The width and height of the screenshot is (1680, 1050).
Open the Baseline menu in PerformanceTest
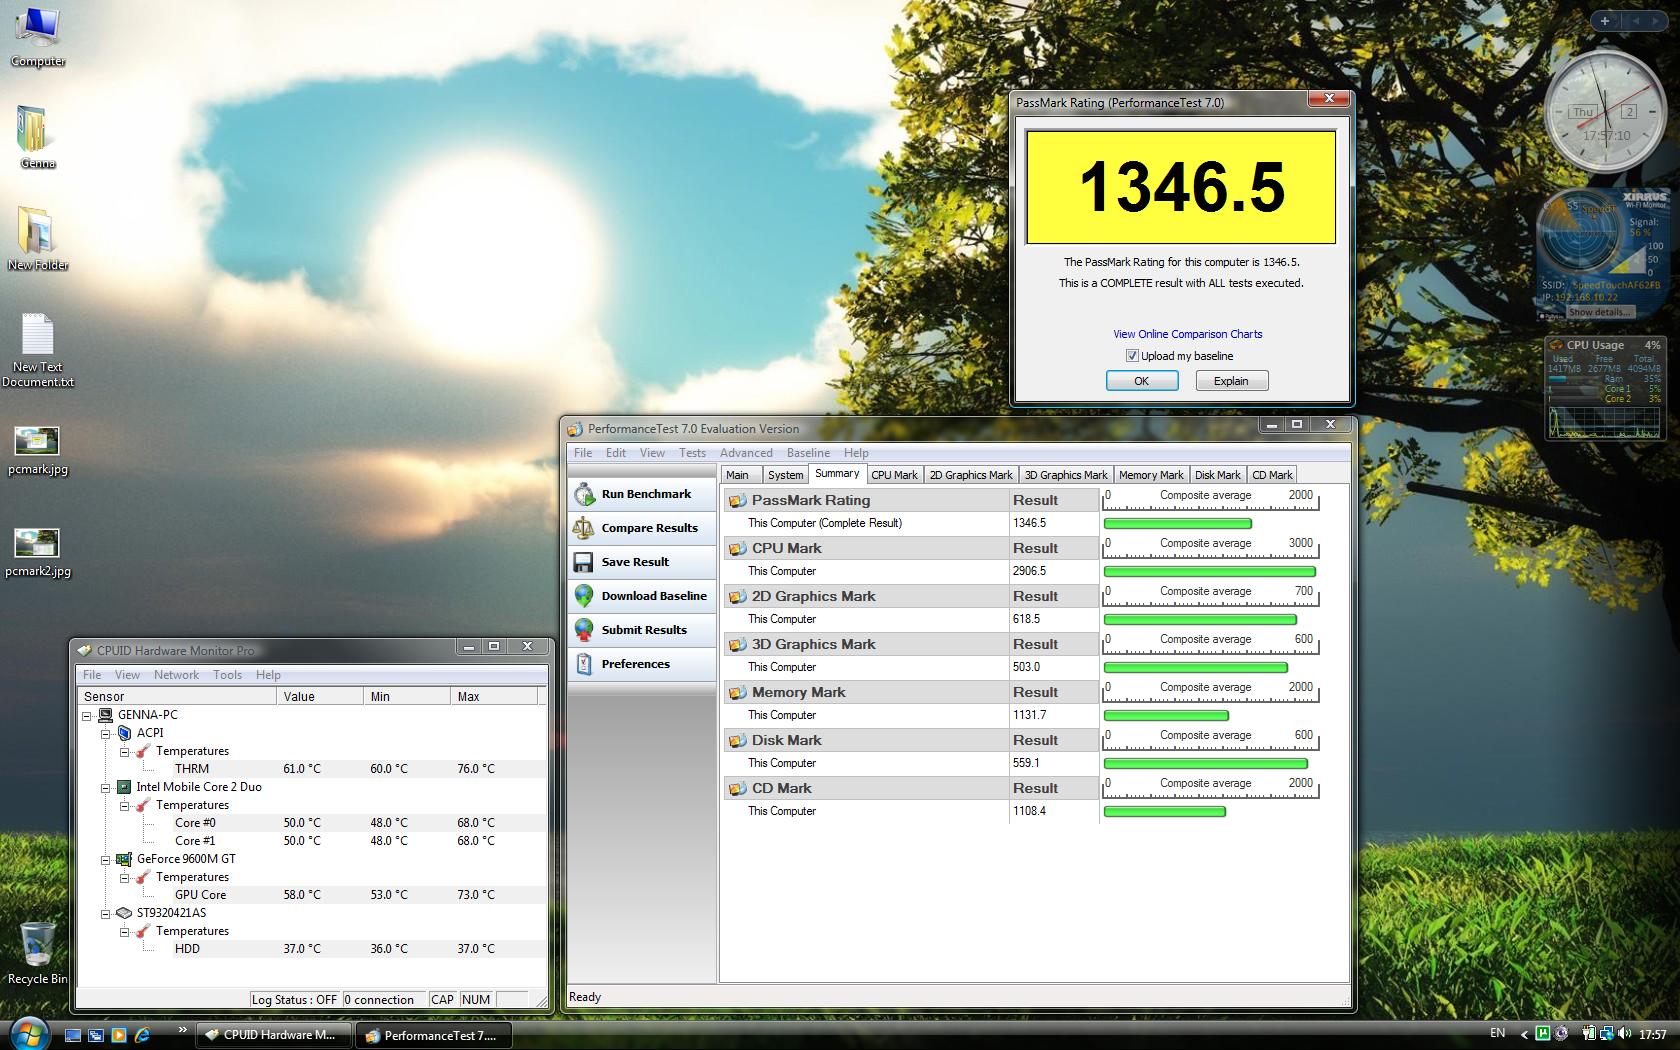pos(808,453)
